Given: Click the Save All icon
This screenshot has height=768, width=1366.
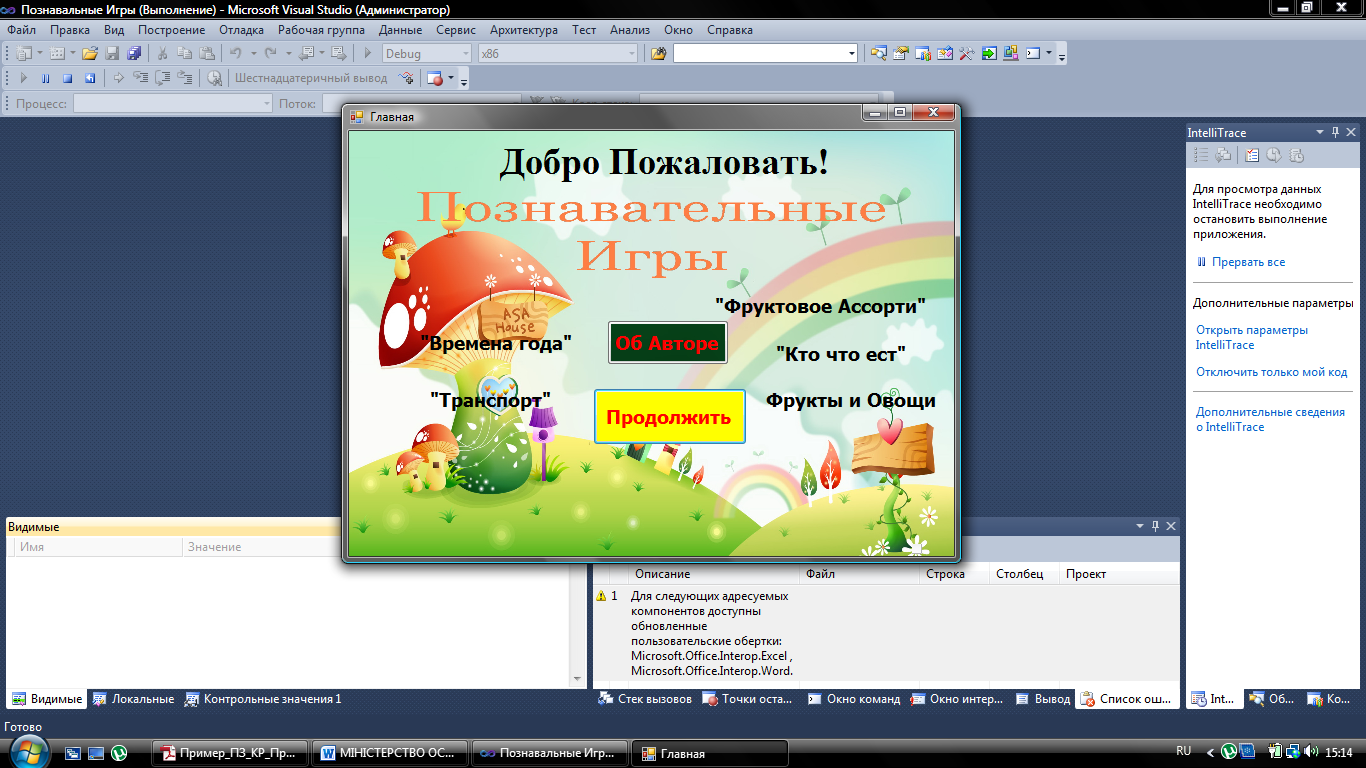Looking at the screenshot, I should (x=134, y=53).
